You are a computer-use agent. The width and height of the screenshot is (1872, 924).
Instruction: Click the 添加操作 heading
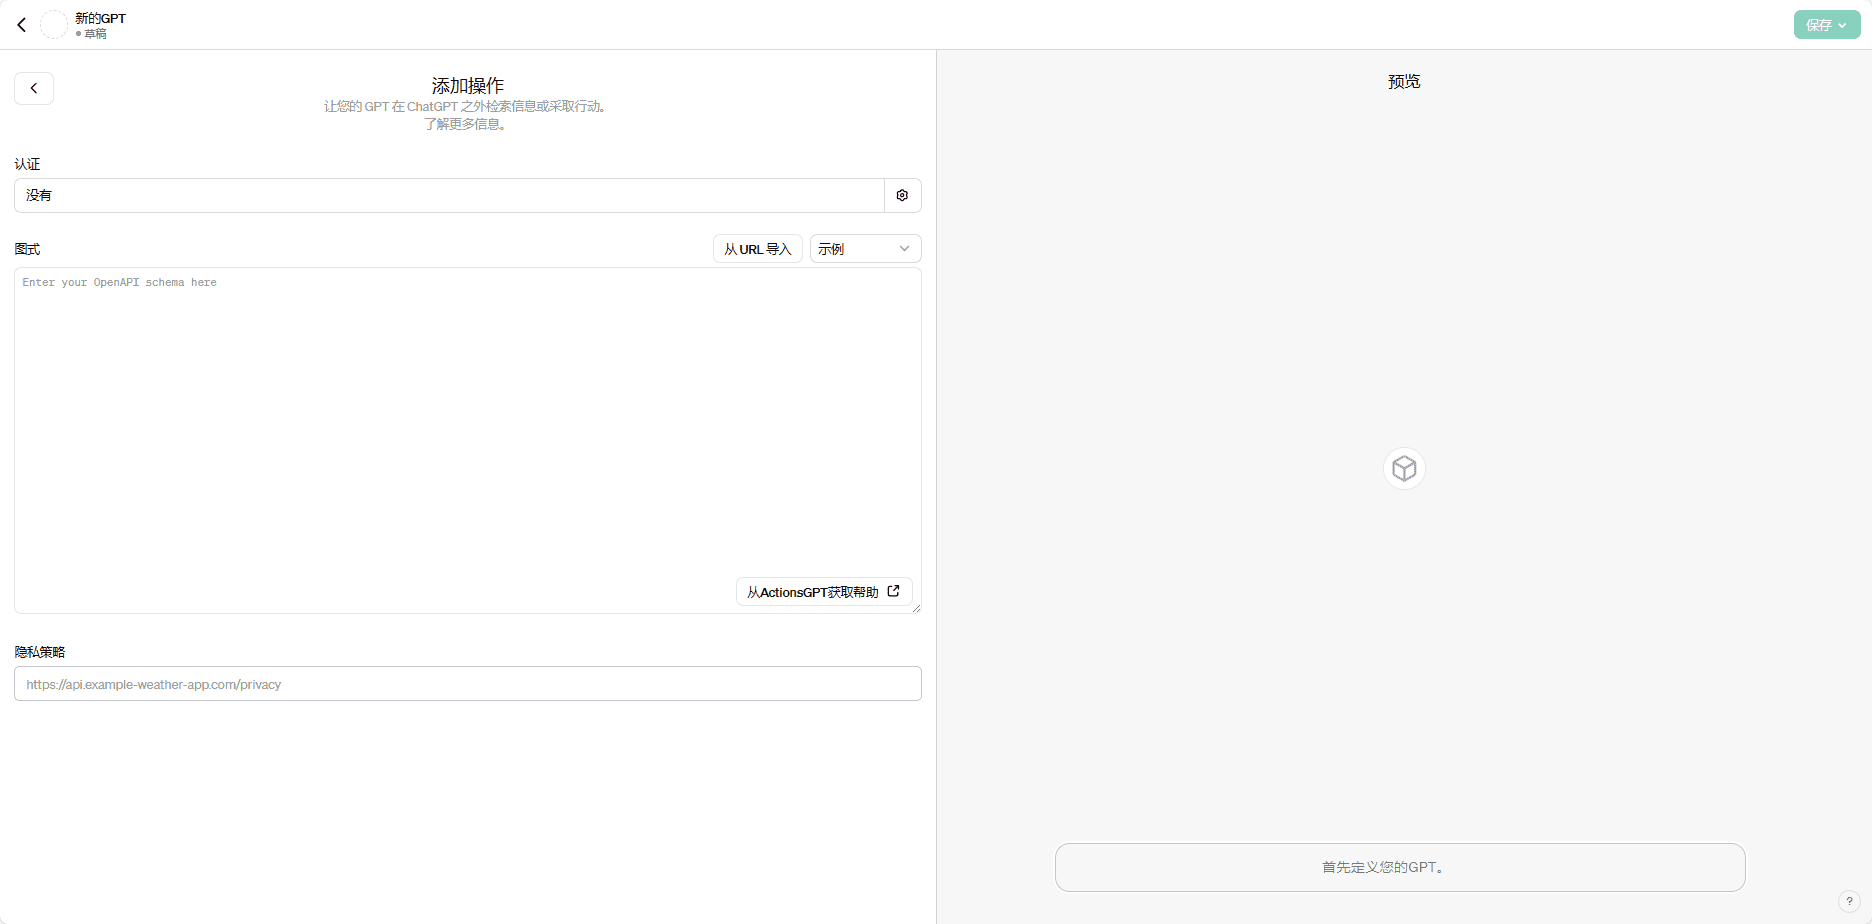(467, 86)
